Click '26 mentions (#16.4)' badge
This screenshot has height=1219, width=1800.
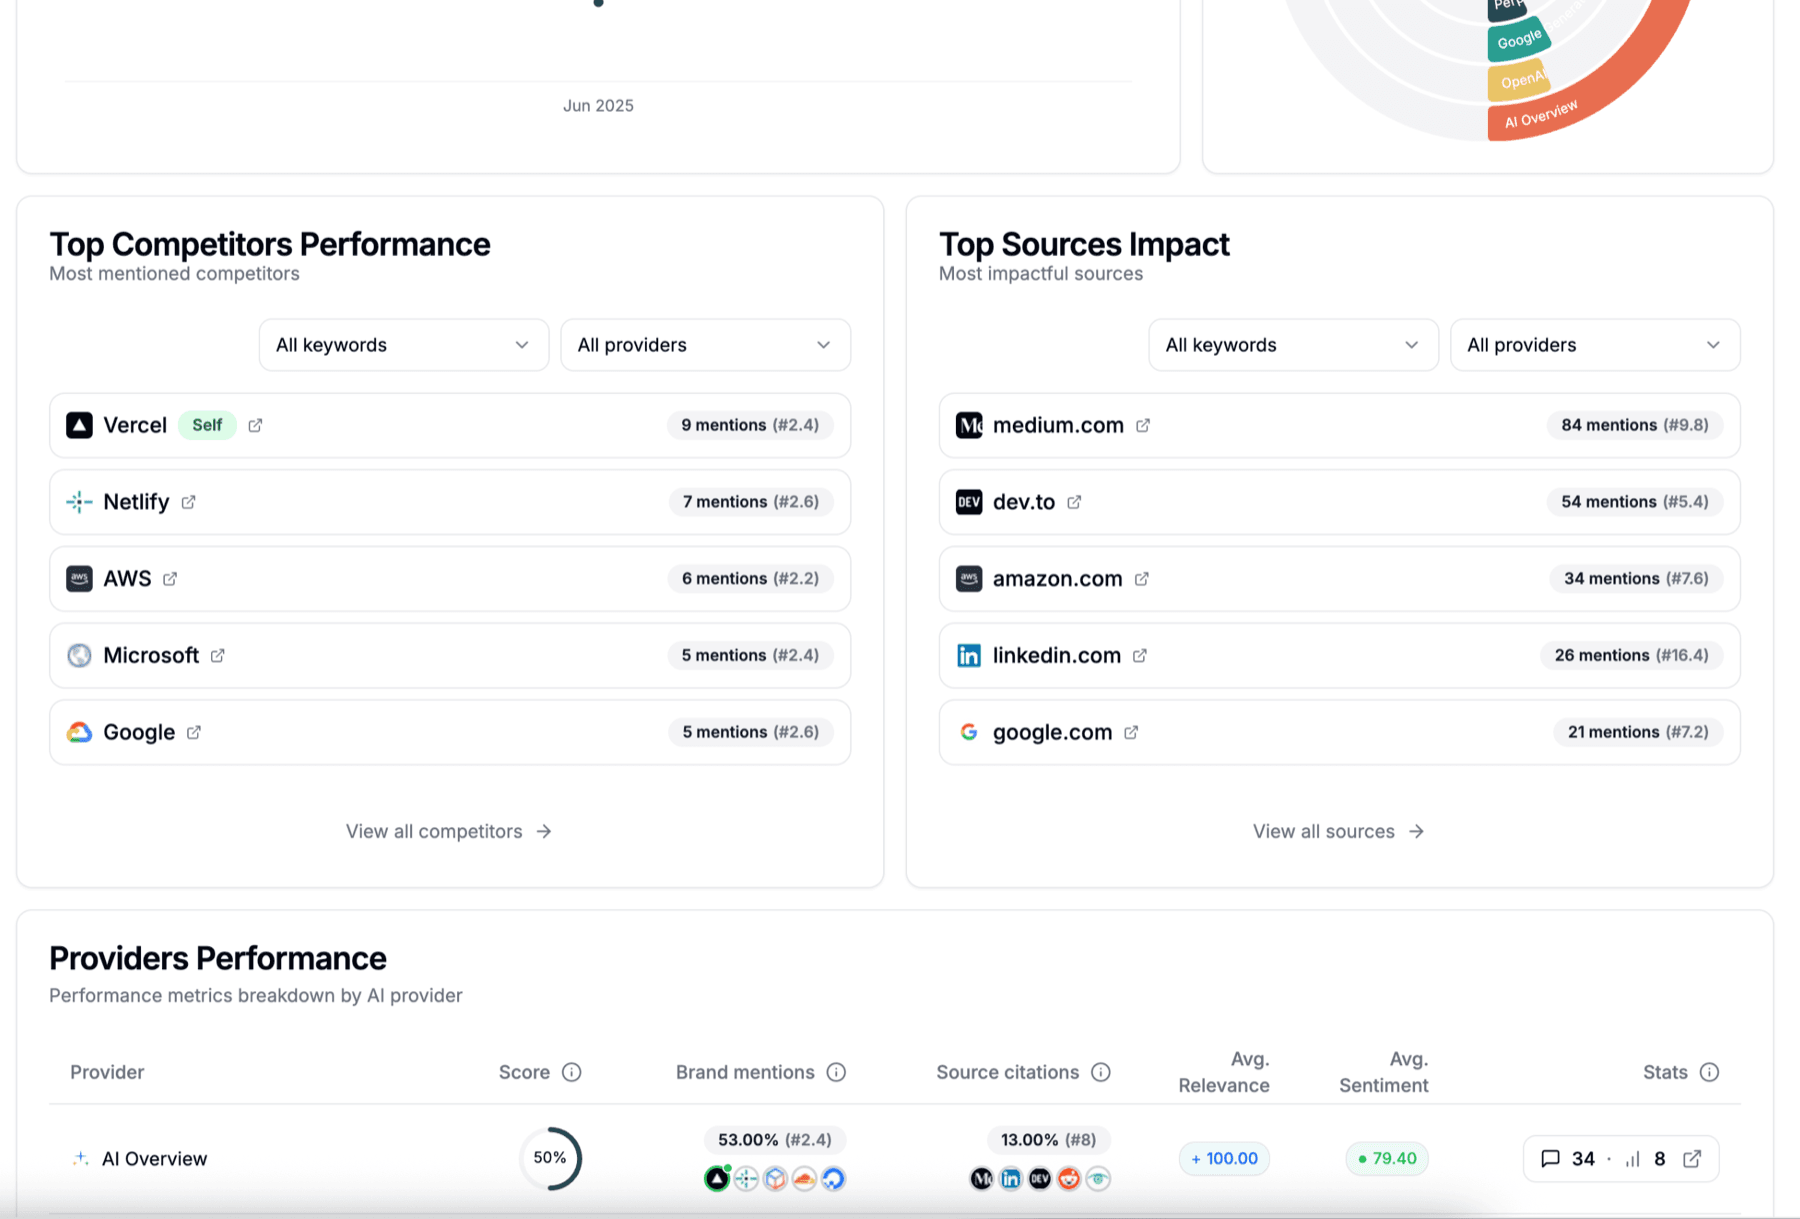(1632, 656)
